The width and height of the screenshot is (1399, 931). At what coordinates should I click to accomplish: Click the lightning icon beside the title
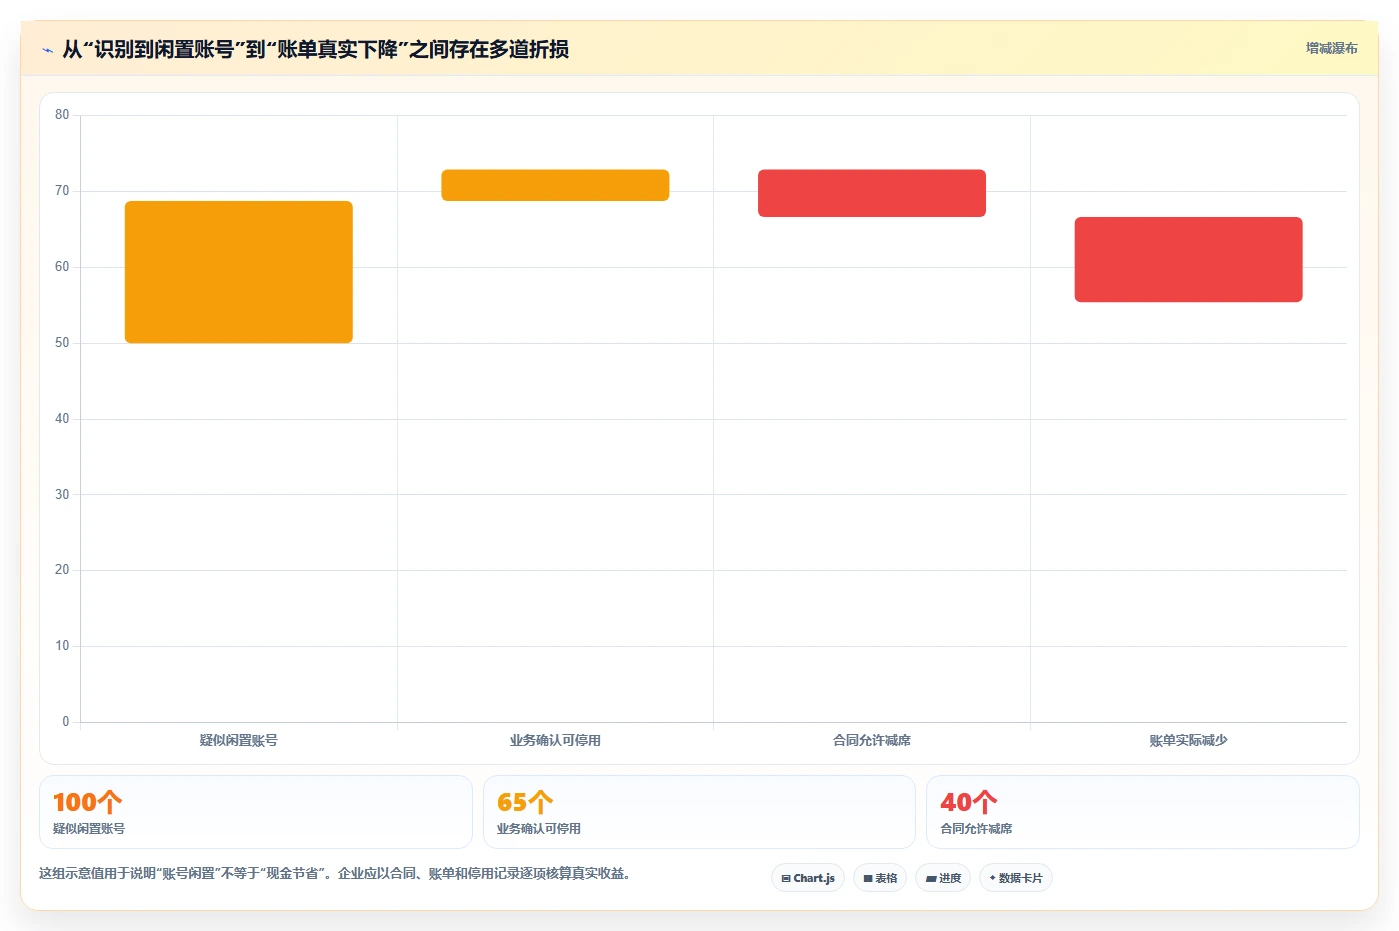[47, 50]
